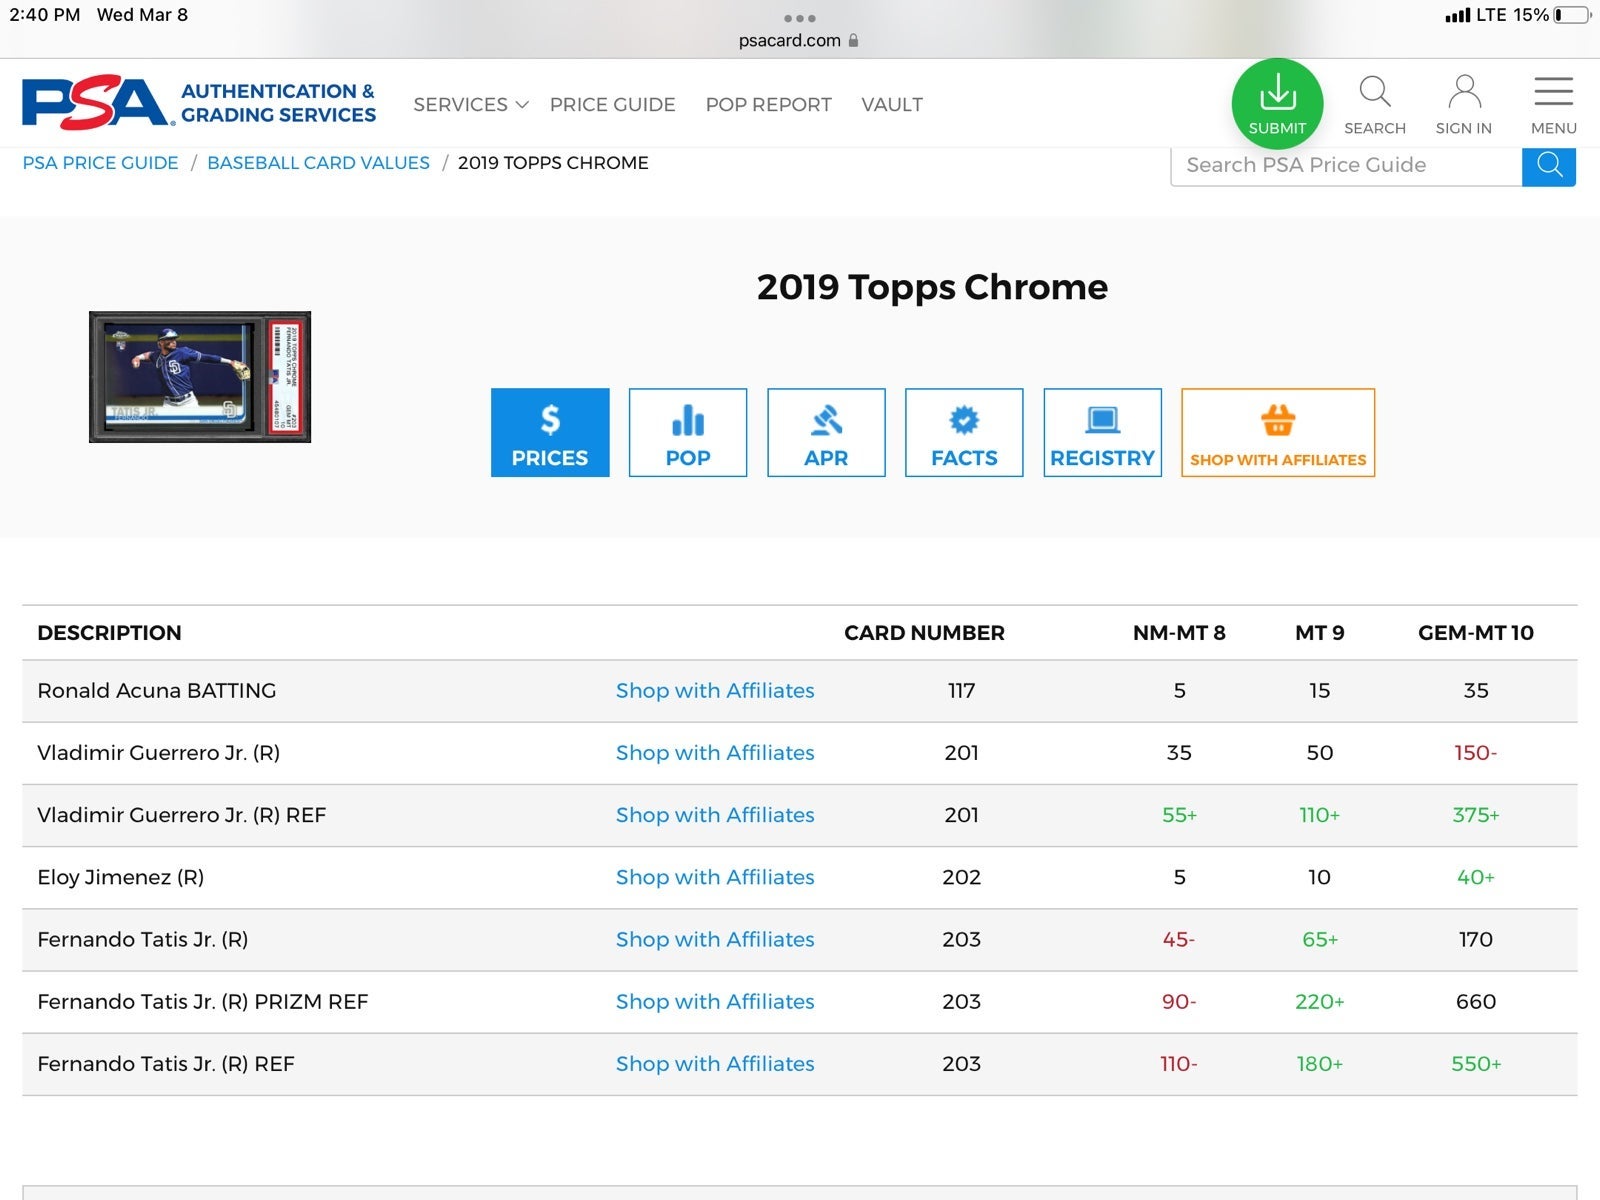Focus the Search PSA Price Guide field
The image size is (1600, 1200).
click(x=1346, y=165)
